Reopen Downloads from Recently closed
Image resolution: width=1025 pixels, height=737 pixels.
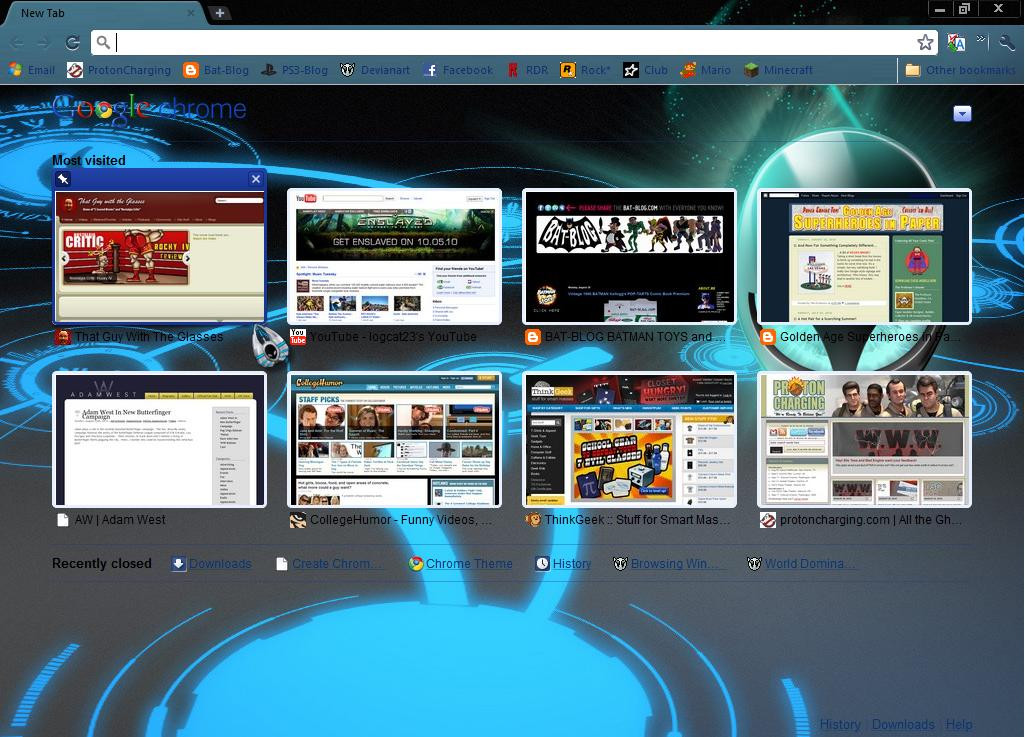(x=211, y=564)
